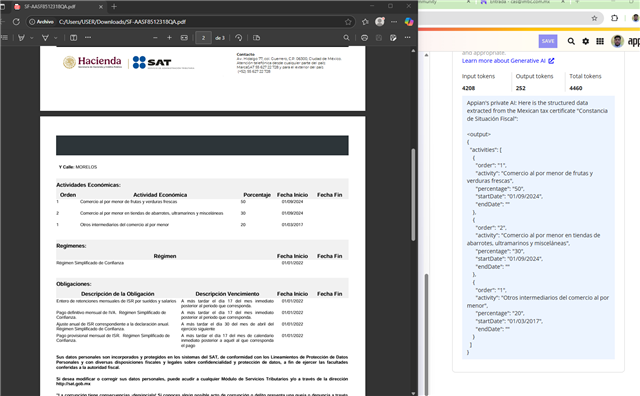The height and width of the screenshot is (396, 640).
Task: Click PDF scrollbar down arrow
Action: [x=413, y=393]
